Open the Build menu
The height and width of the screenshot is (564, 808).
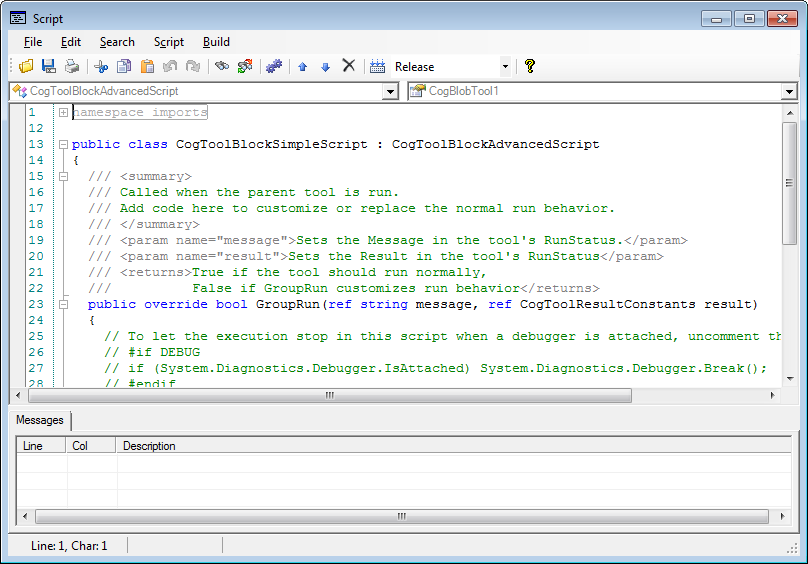click(216, 42)
